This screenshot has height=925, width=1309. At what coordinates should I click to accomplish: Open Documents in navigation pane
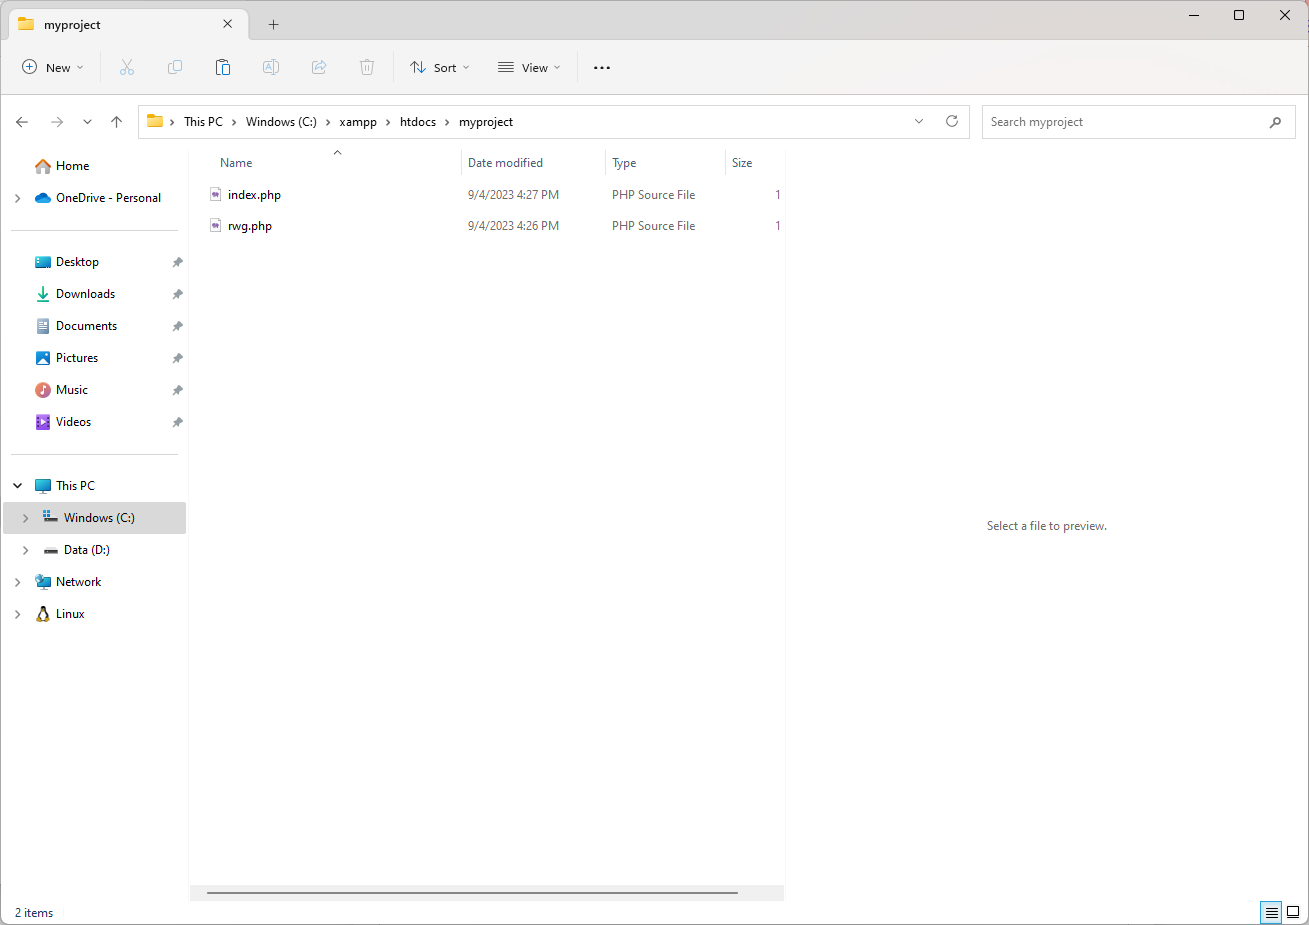86,326
